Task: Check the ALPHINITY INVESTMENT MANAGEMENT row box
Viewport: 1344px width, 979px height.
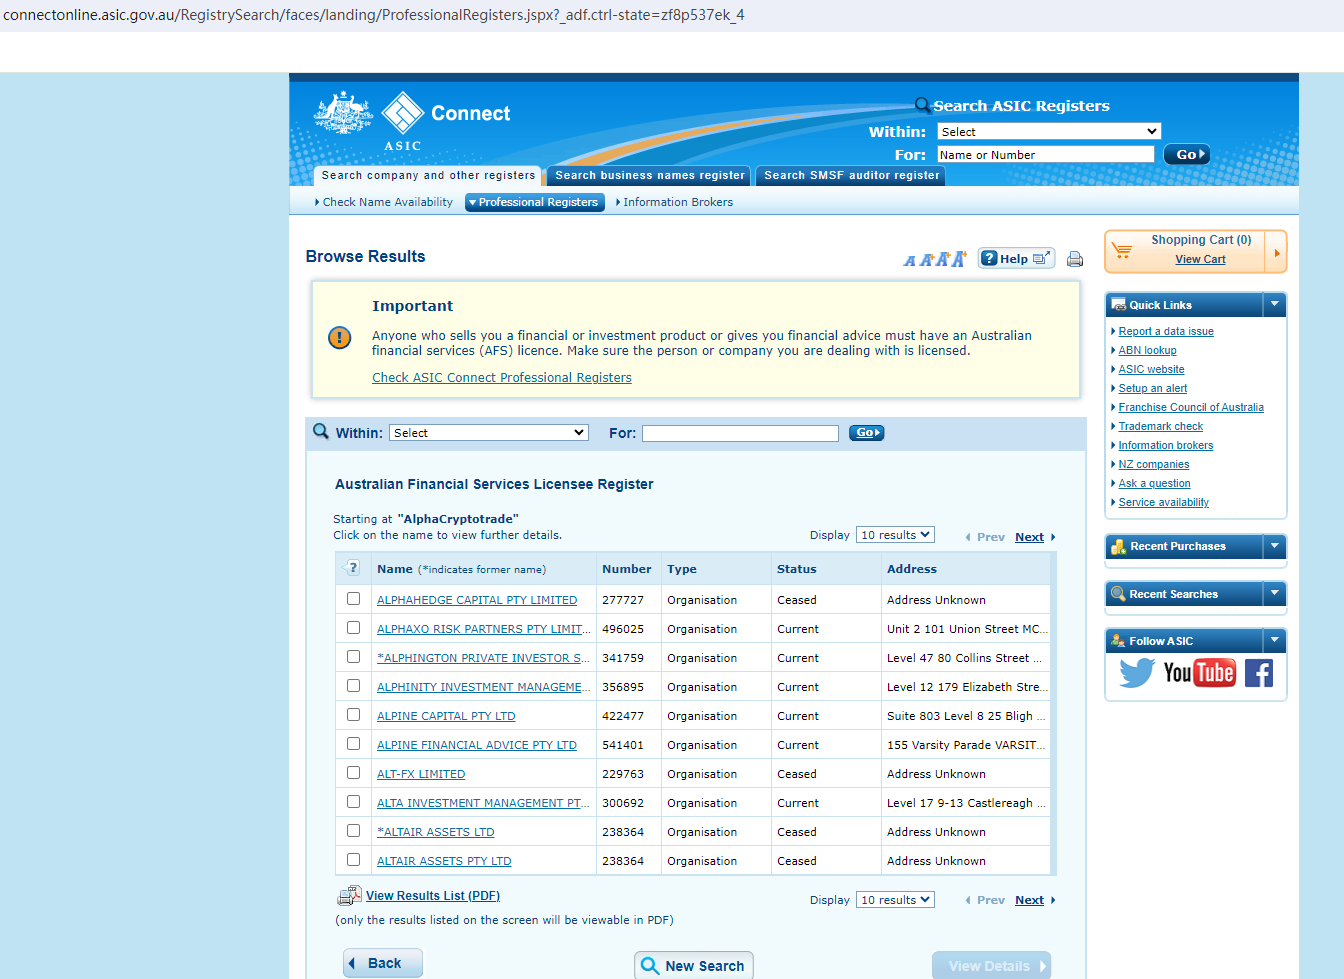Action: click(353, 686)
